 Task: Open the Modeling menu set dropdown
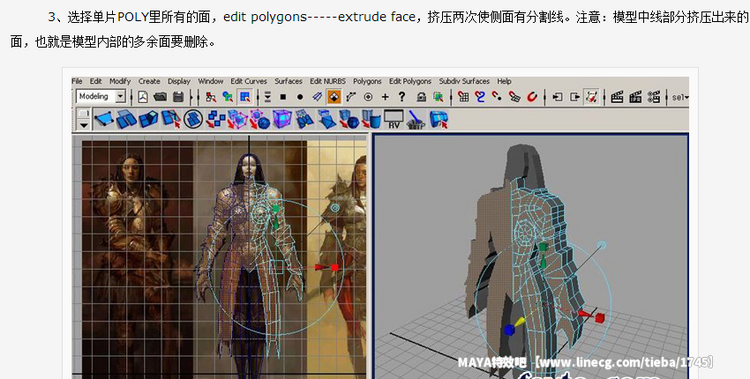(101, 97)
